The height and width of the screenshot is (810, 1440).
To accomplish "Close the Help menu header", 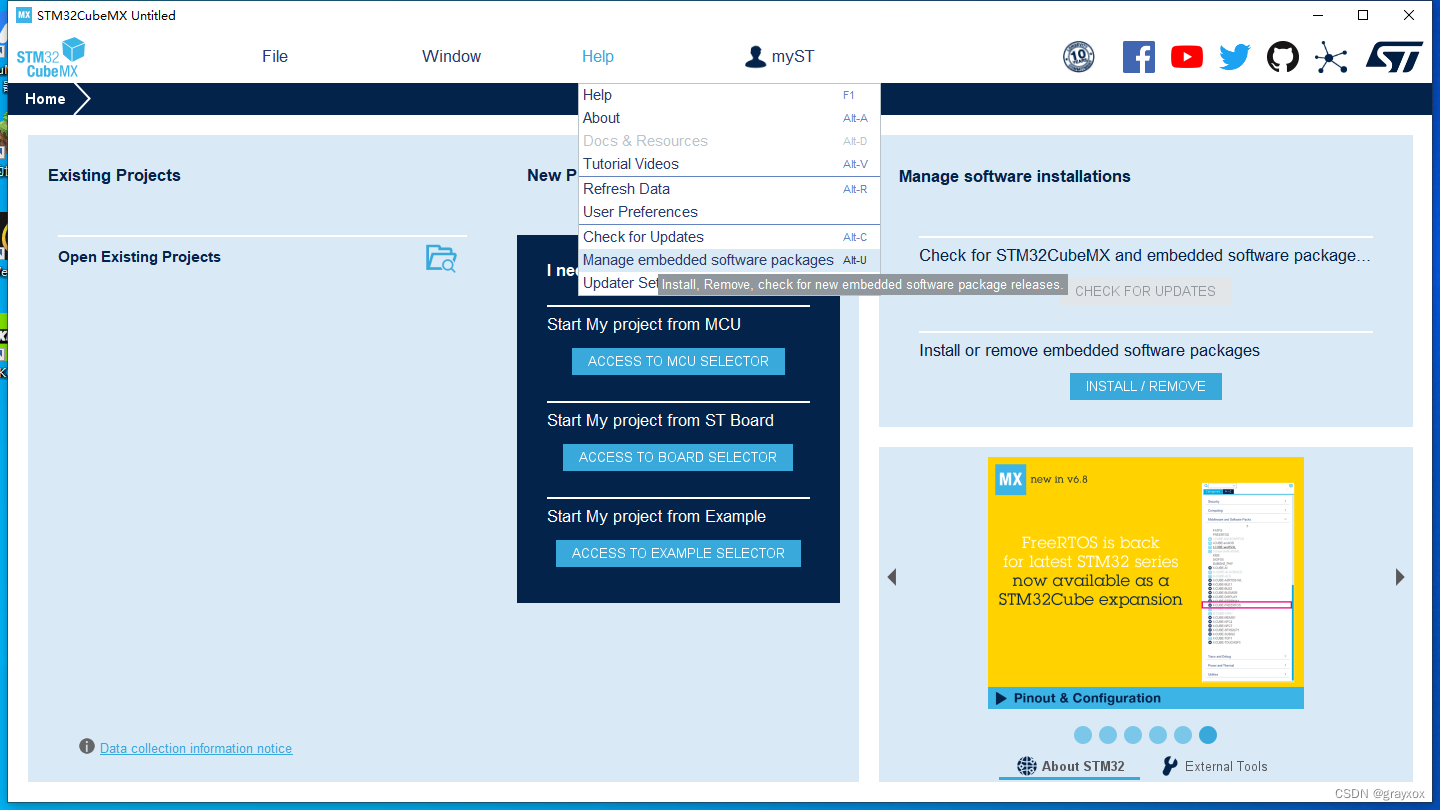I will click(598, 57).
